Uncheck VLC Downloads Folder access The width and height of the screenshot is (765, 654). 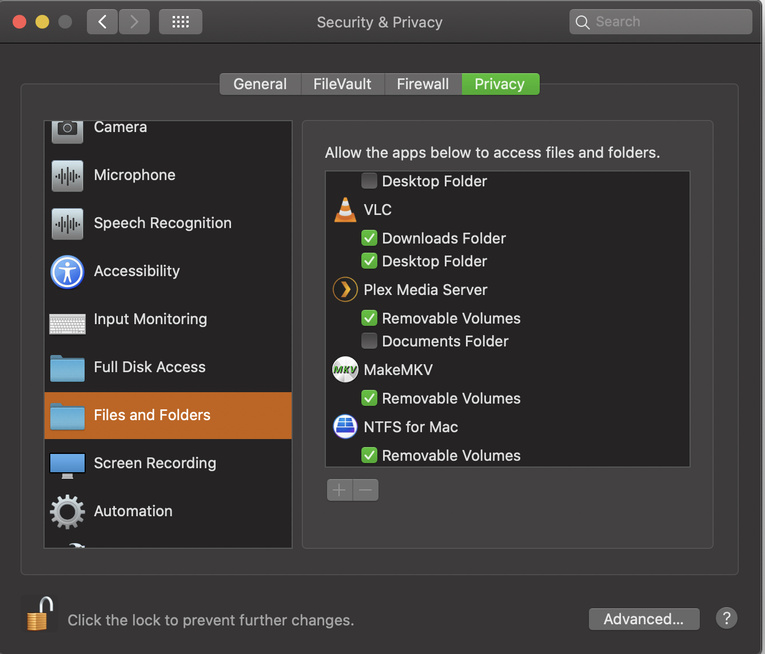pos(369,238)
